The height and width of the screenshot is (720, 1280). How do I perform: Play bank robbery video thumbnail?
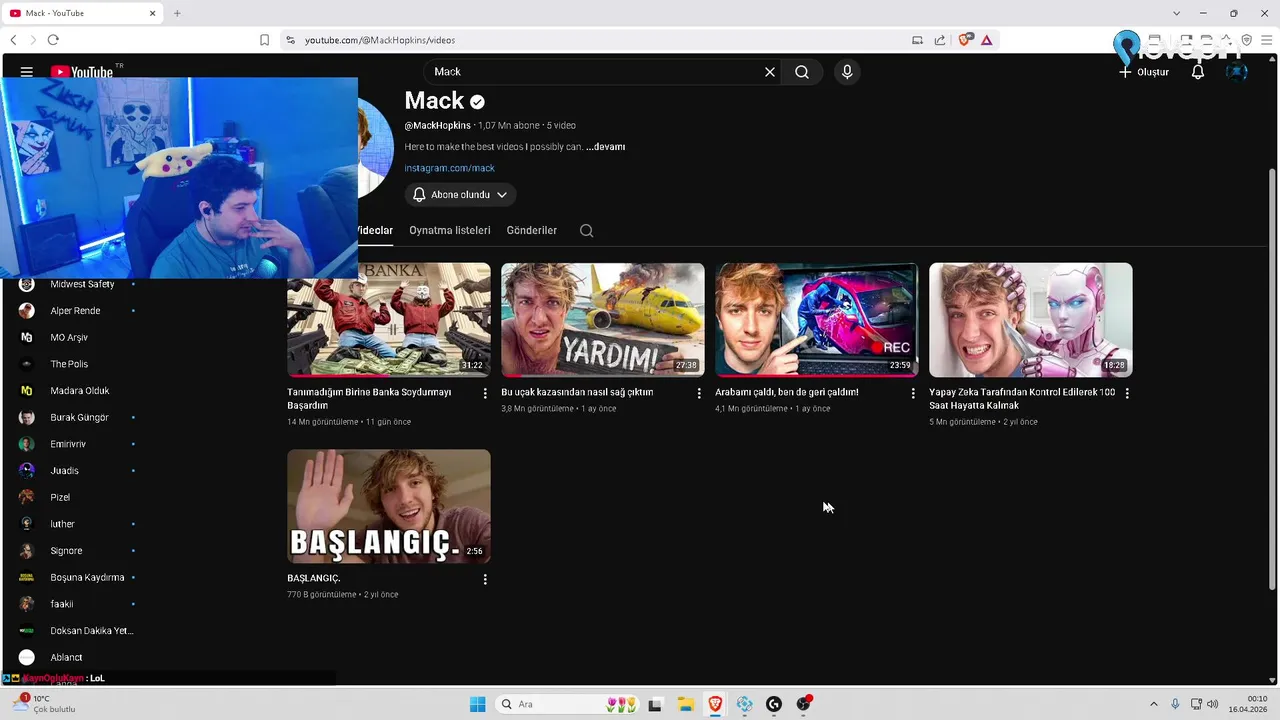(389, 320)
